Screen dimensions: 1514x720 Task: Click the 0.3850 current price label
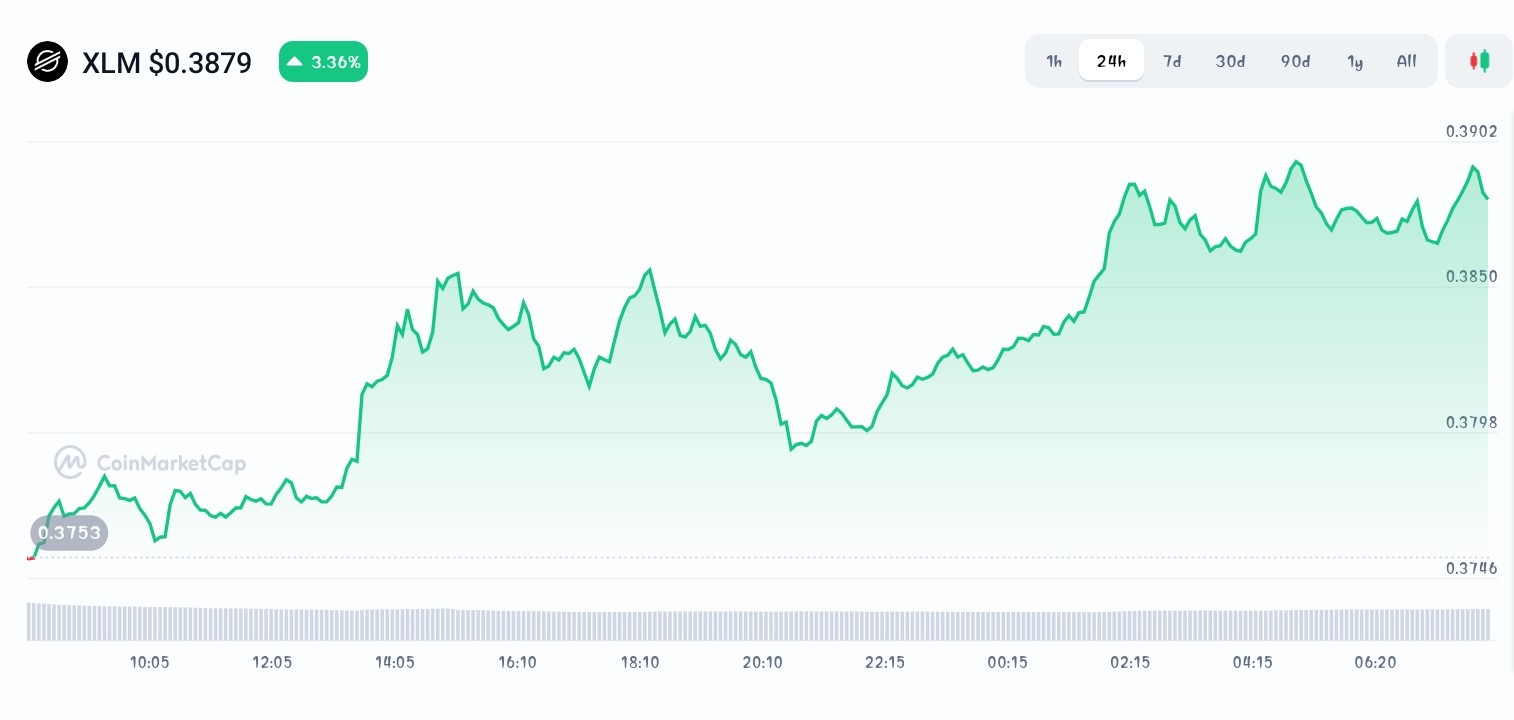[1471, 276]
